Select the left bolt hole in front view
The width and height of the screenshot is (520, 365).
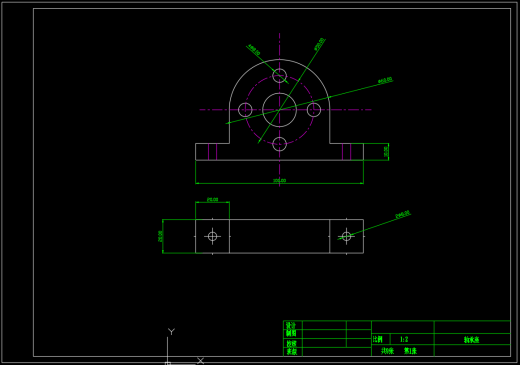245,110
